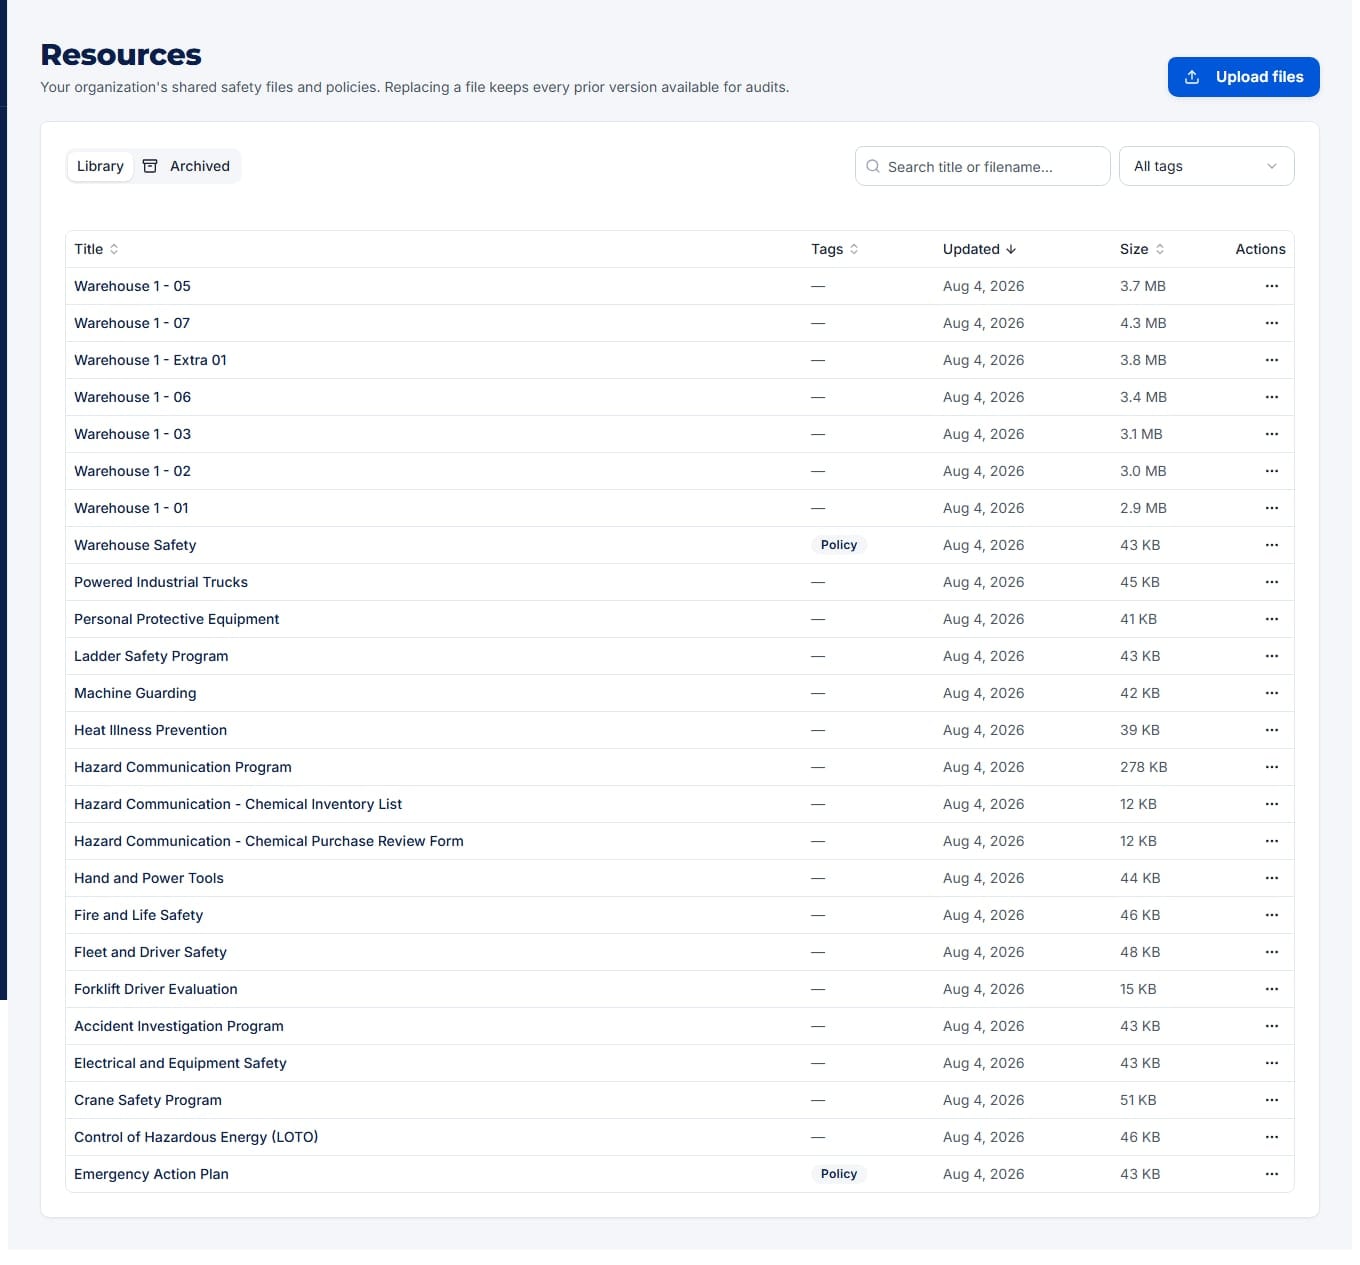This screenshot has height=1265, width=1360.
Task: Open actions menu for Warehouse Safety
Action: (1271, 545)
